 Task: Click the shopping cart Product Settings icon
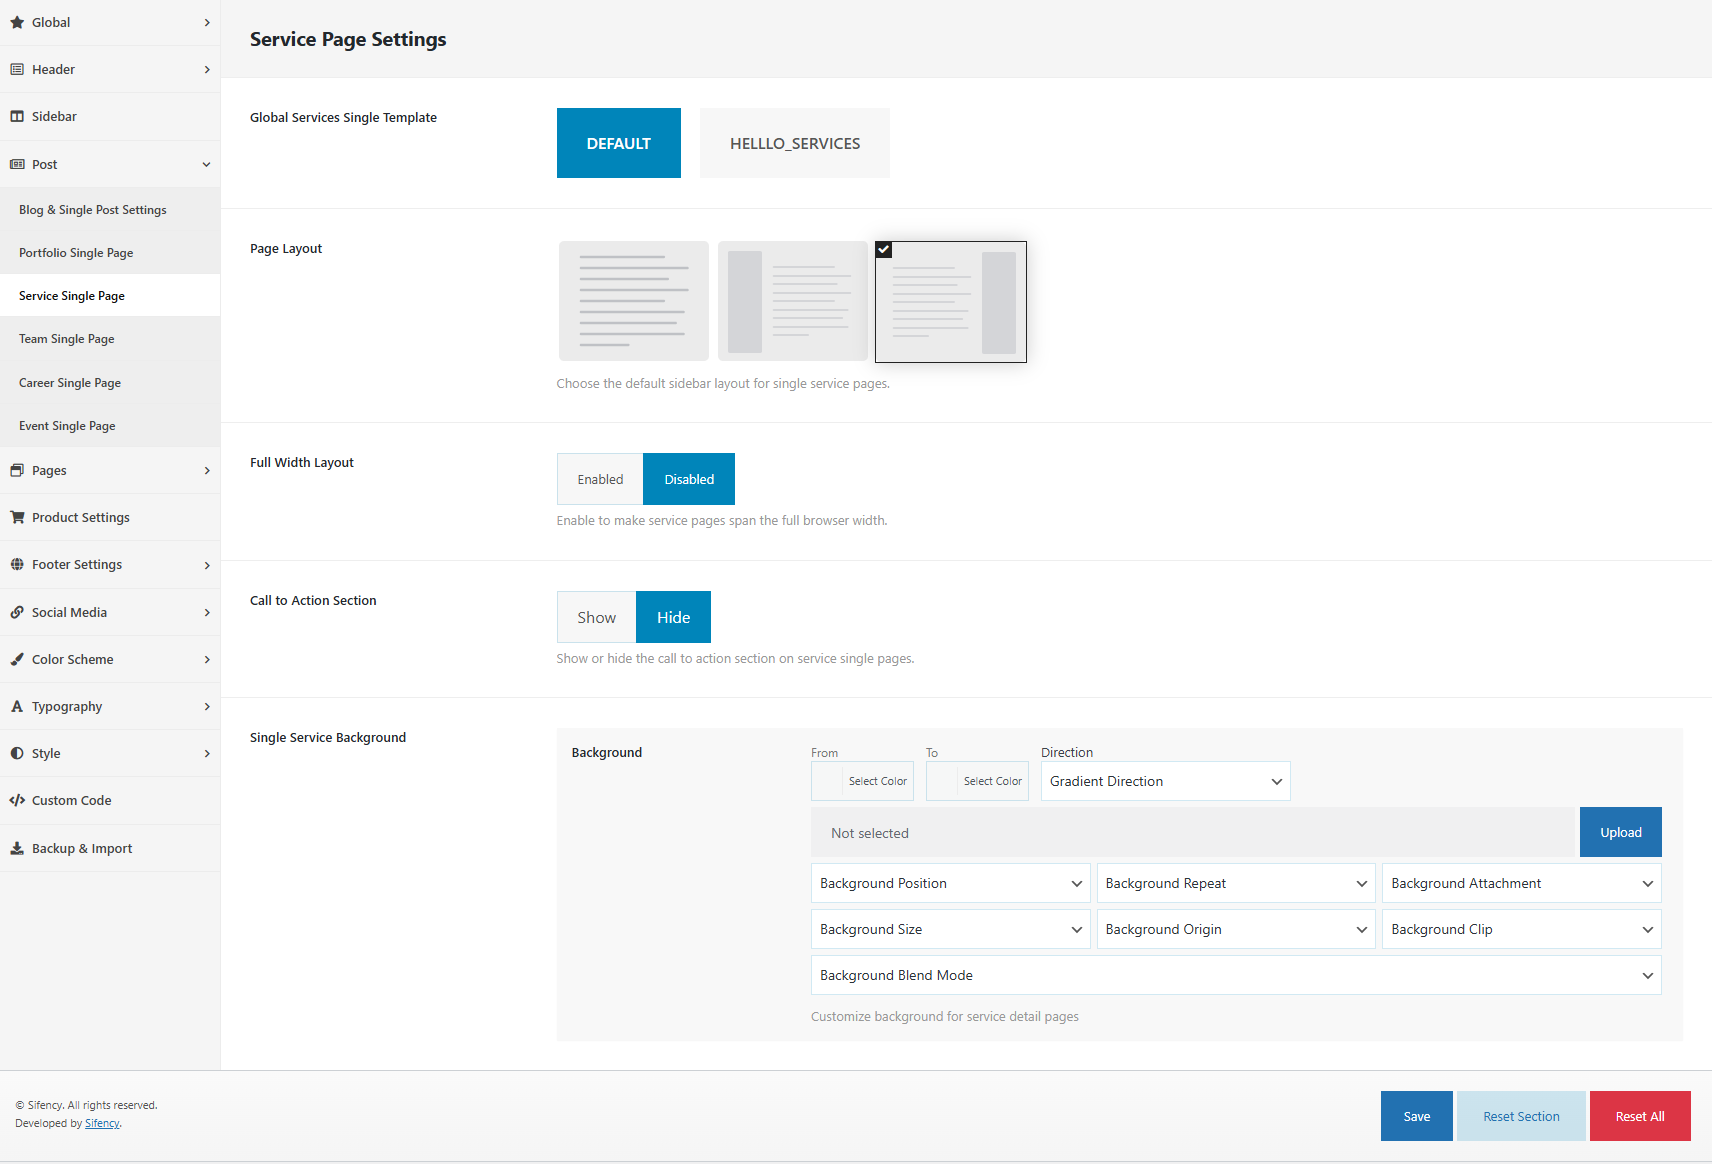(x=17, y=517)
